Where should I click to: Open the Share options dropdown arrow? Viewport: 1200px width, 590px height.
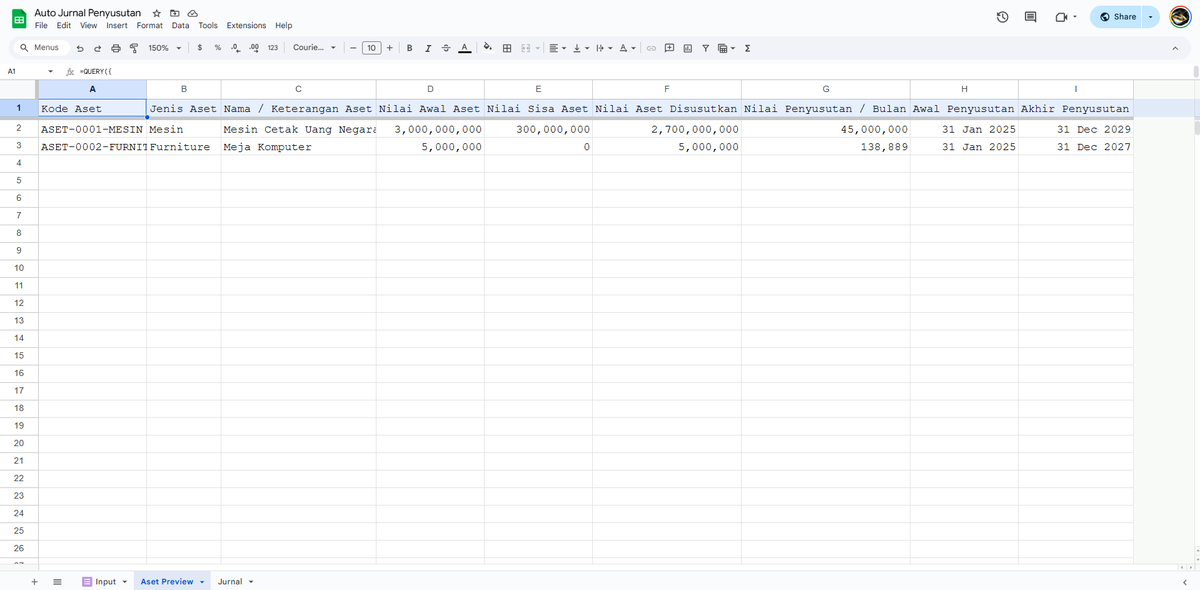coord(1150,17)
